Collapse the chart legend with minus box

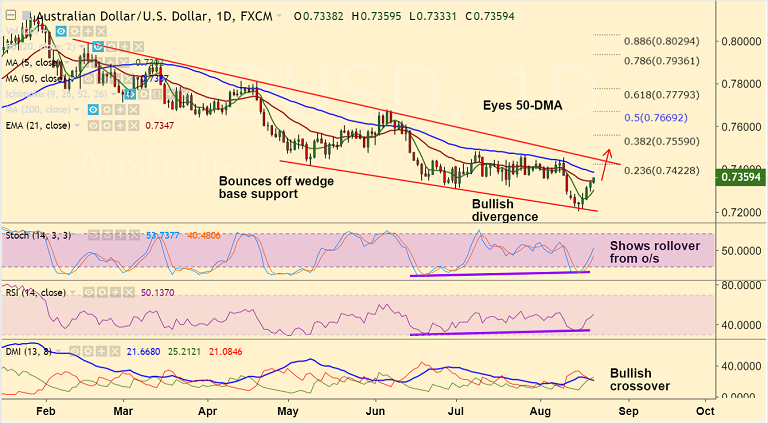tap(11, 15)
